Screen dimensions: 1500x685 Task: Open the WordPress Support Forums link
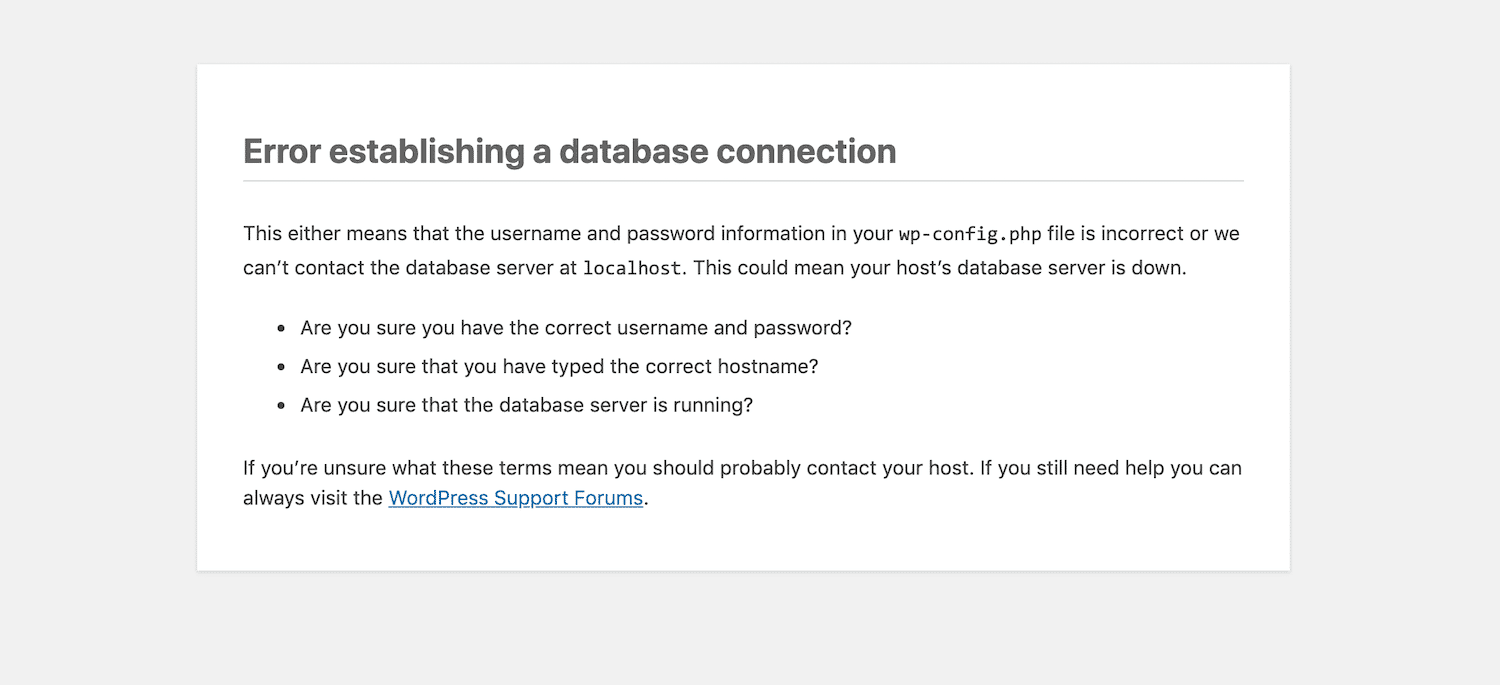coord(515,498)
